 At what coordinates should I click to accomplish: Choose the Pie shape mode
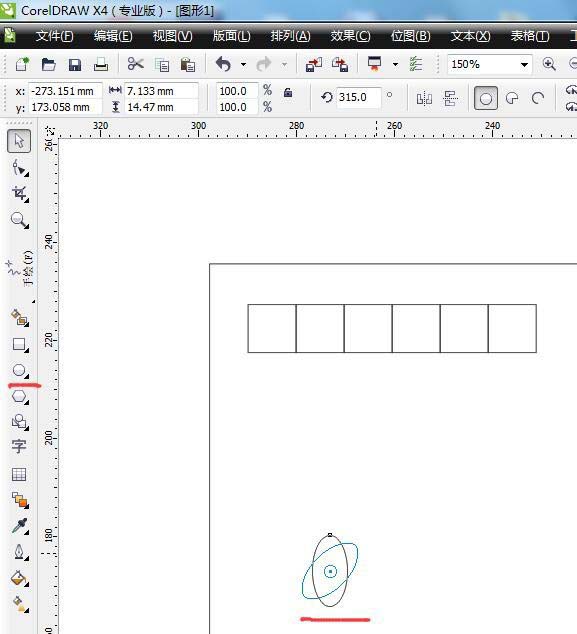[x=512, y=98]
